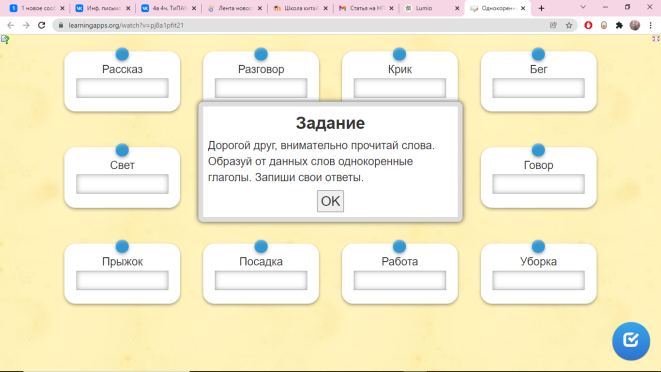661x372 pixels.
Task: Open the extensions puzzle icon
Action: (x=619, y=25)
